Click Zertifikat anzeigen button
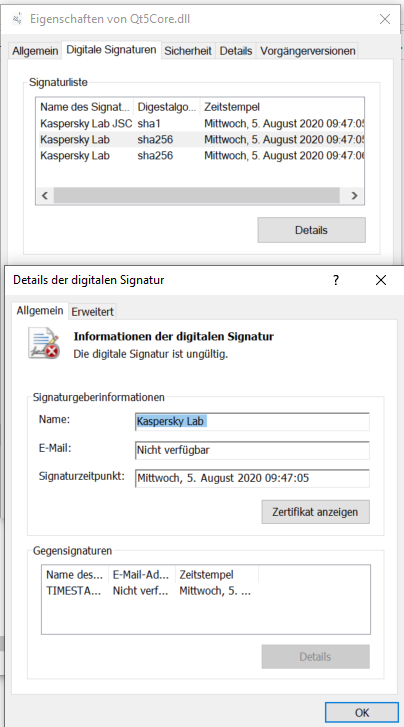404x727 pixels. [x=315, y=512]
